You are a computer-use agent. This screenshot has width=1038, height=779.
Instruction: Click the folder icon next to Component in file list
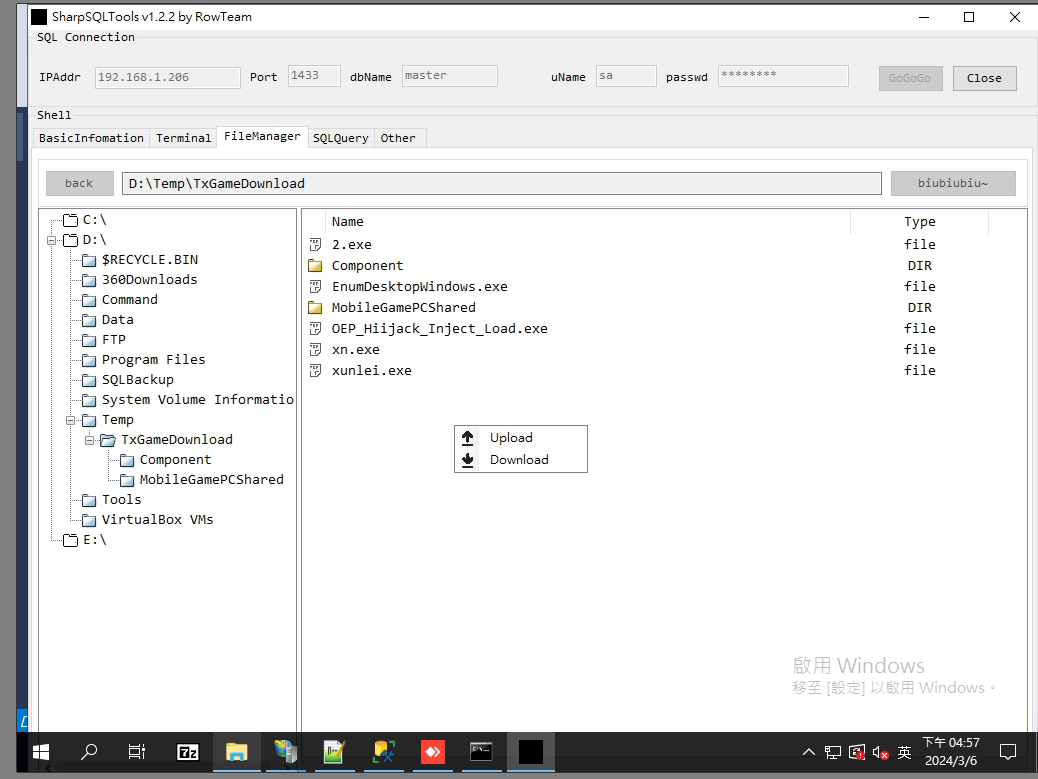[315, 266]
